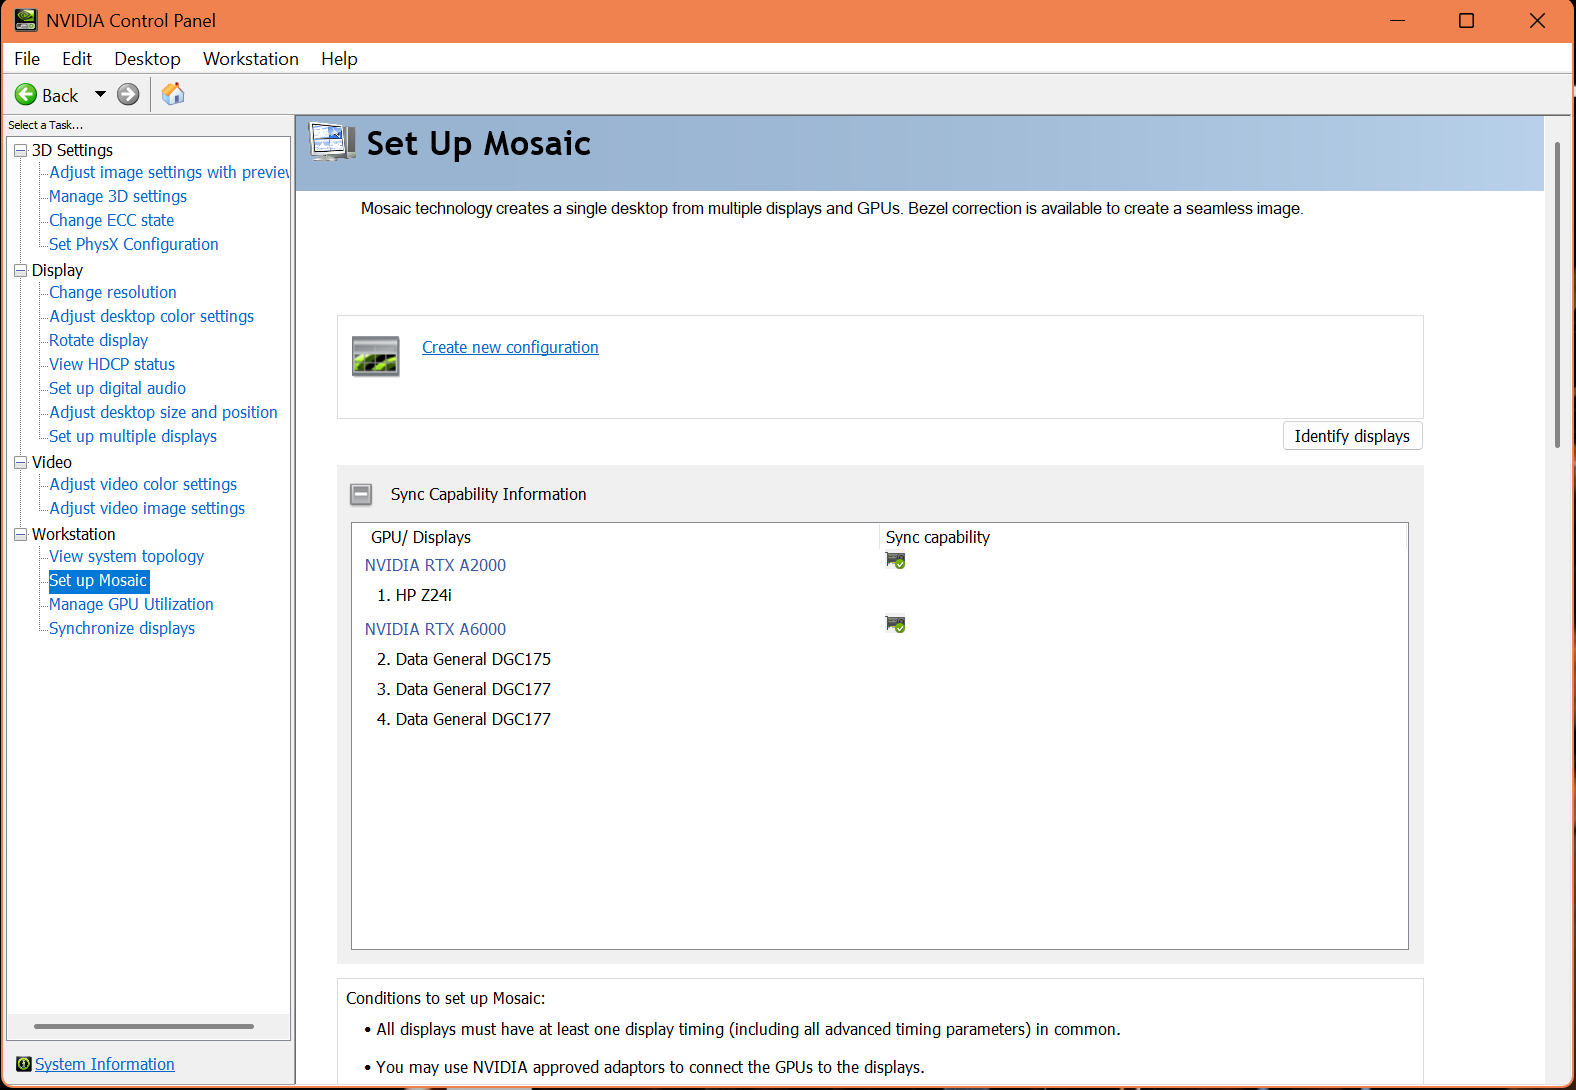Collapse the Display tree node

(x=20, y=270)
